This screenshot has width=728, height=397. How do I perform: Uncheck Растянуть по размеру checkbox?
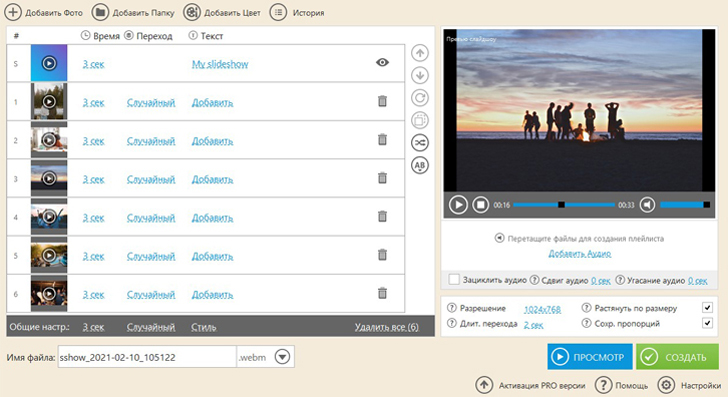[707, 307]
